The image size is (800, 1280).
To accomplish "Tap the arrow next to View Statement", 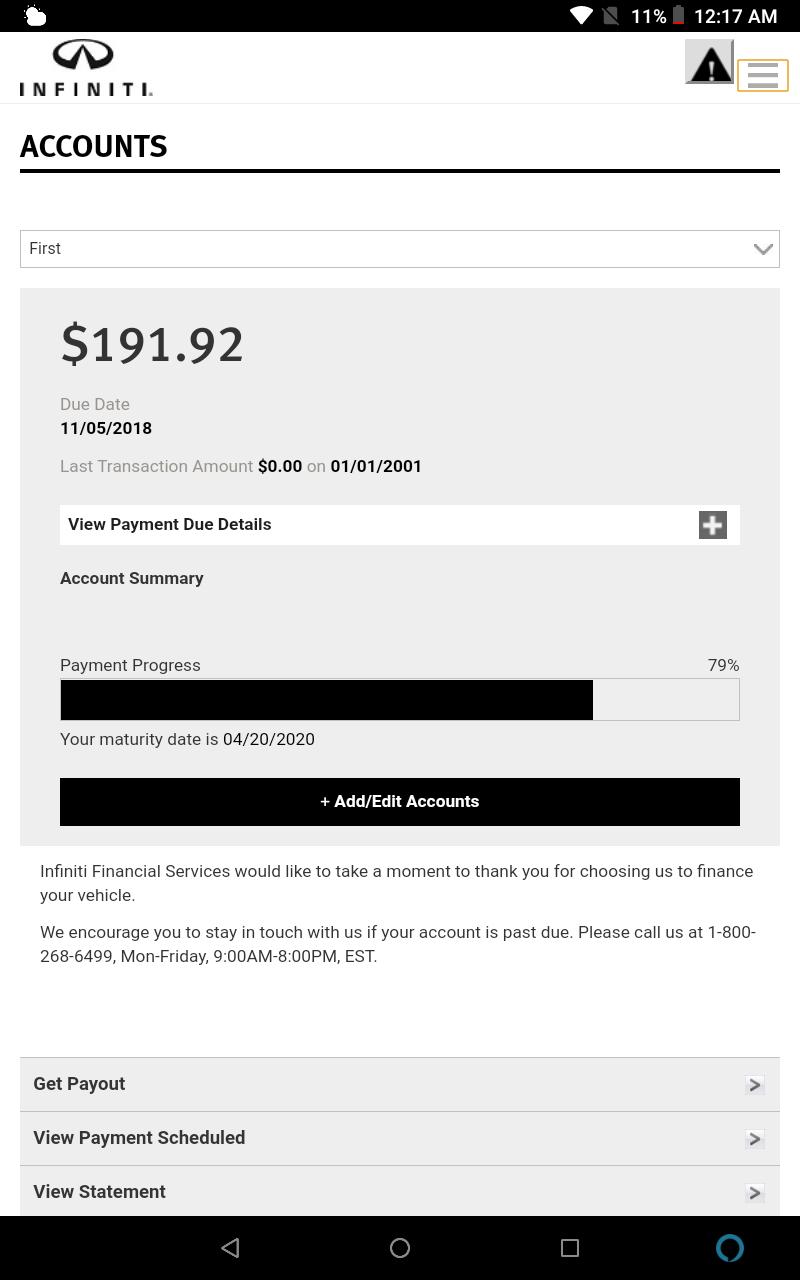I will click(x=755, y=1193).
